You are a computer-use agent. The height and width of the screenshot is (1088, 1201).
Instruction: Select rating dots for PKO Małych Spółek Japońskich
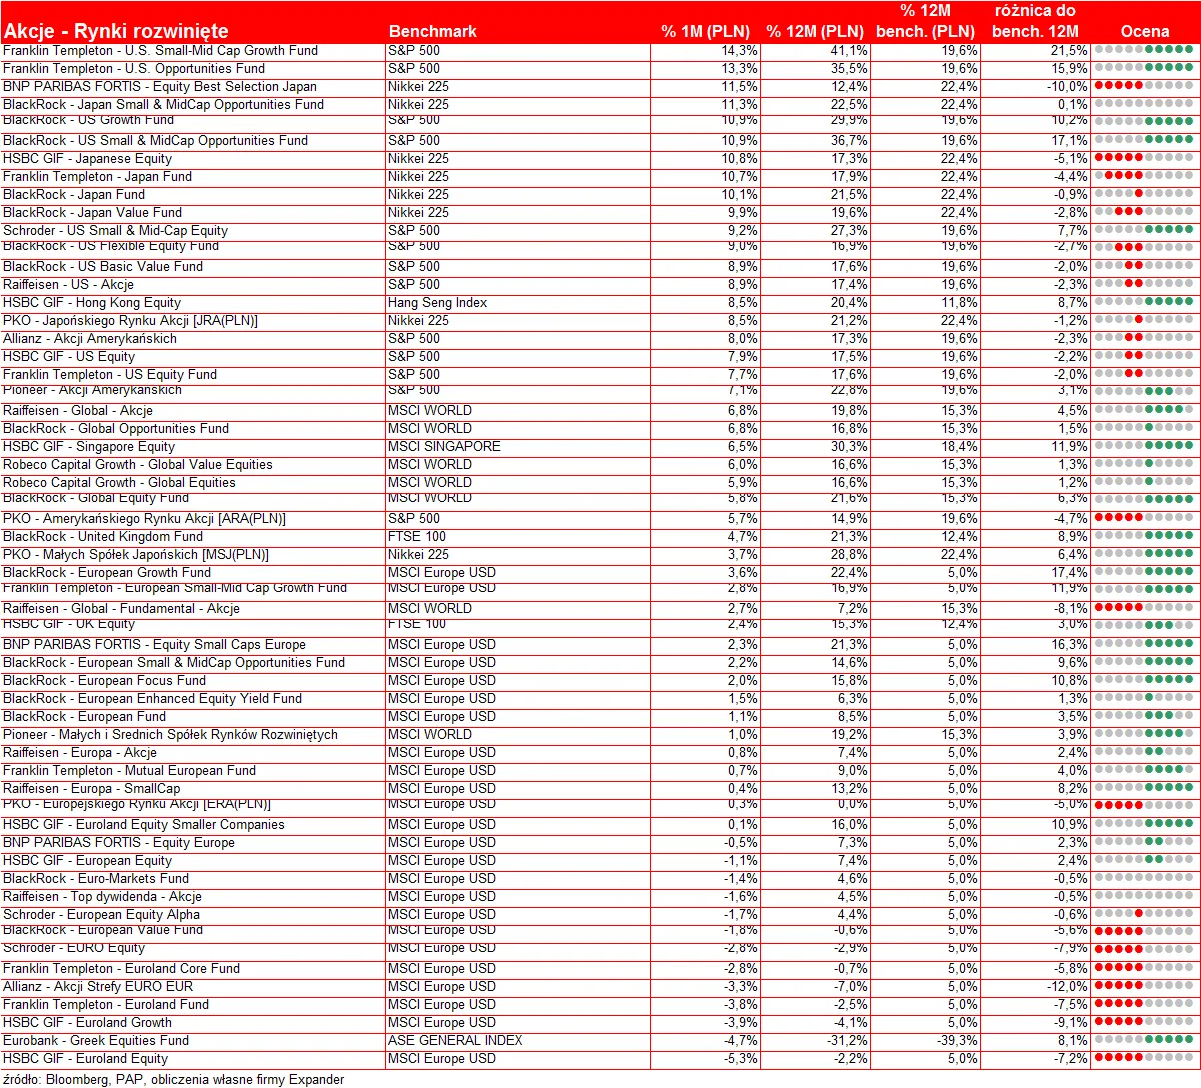pyautogui.click(x=1144, y=554)
